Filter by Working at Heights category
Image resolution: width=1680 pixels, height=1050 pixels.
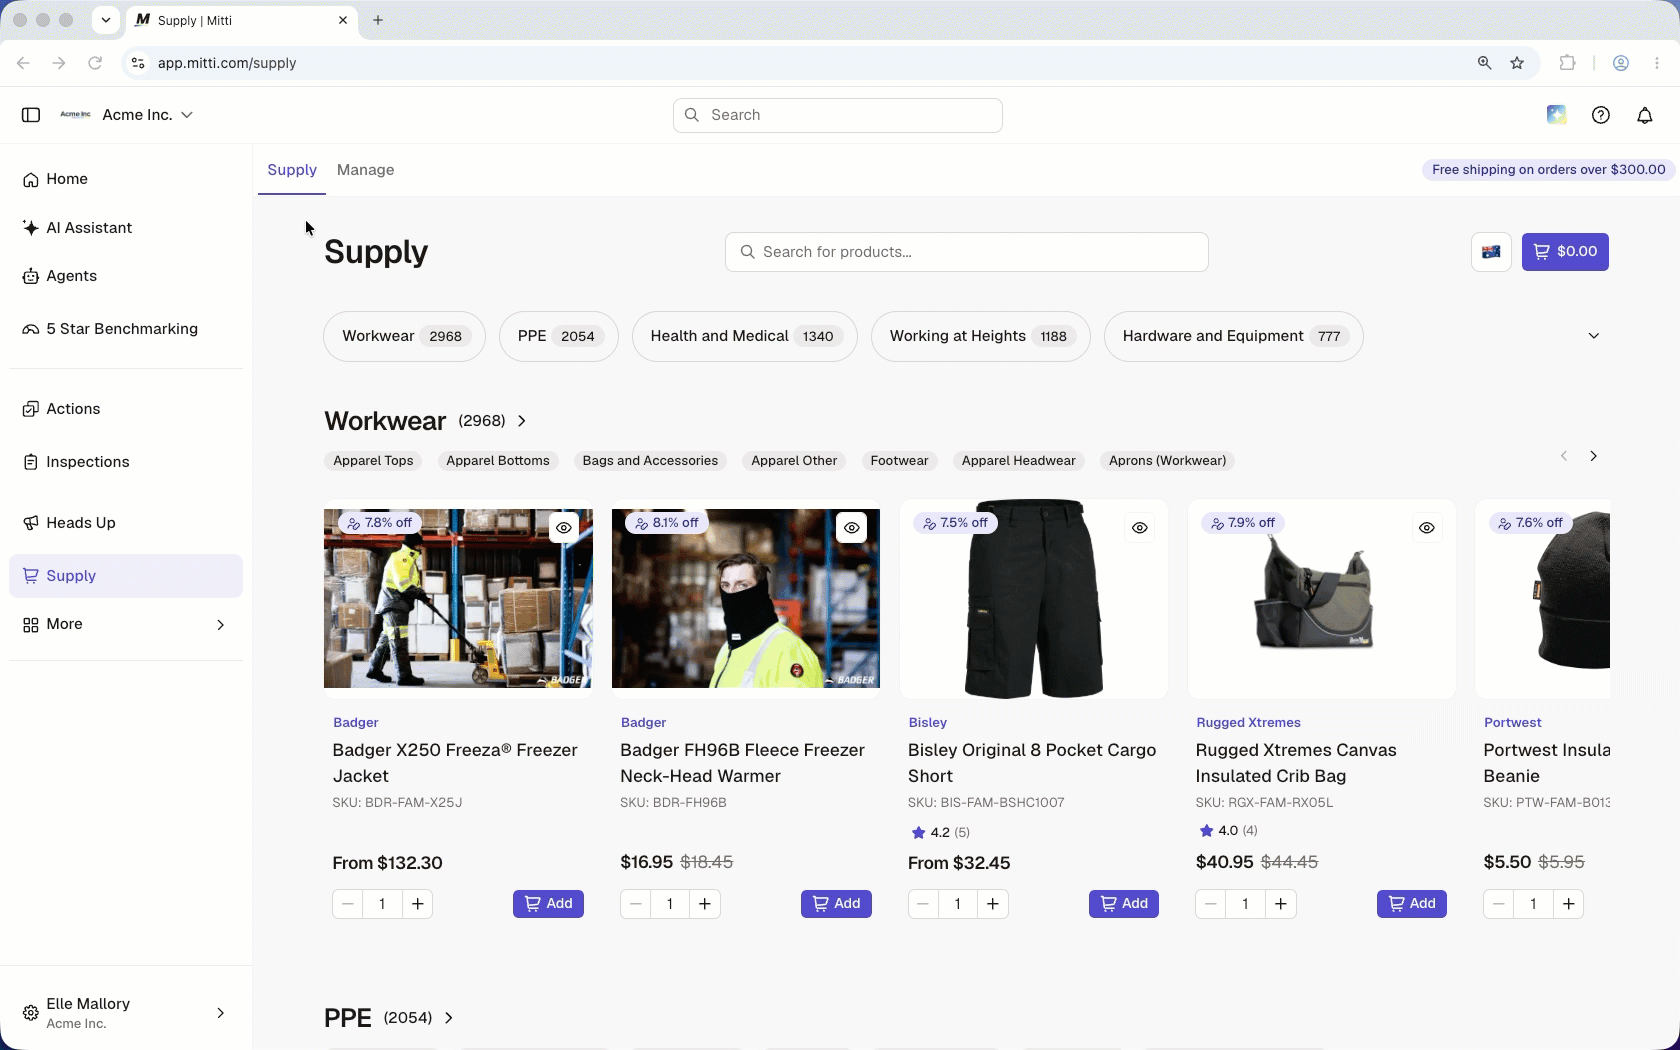click(980, 337)
